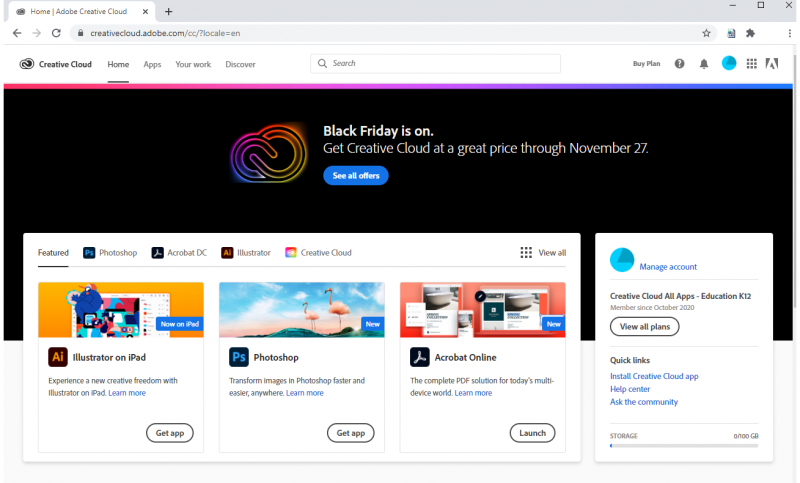Click See all offers button

[356, 175]
